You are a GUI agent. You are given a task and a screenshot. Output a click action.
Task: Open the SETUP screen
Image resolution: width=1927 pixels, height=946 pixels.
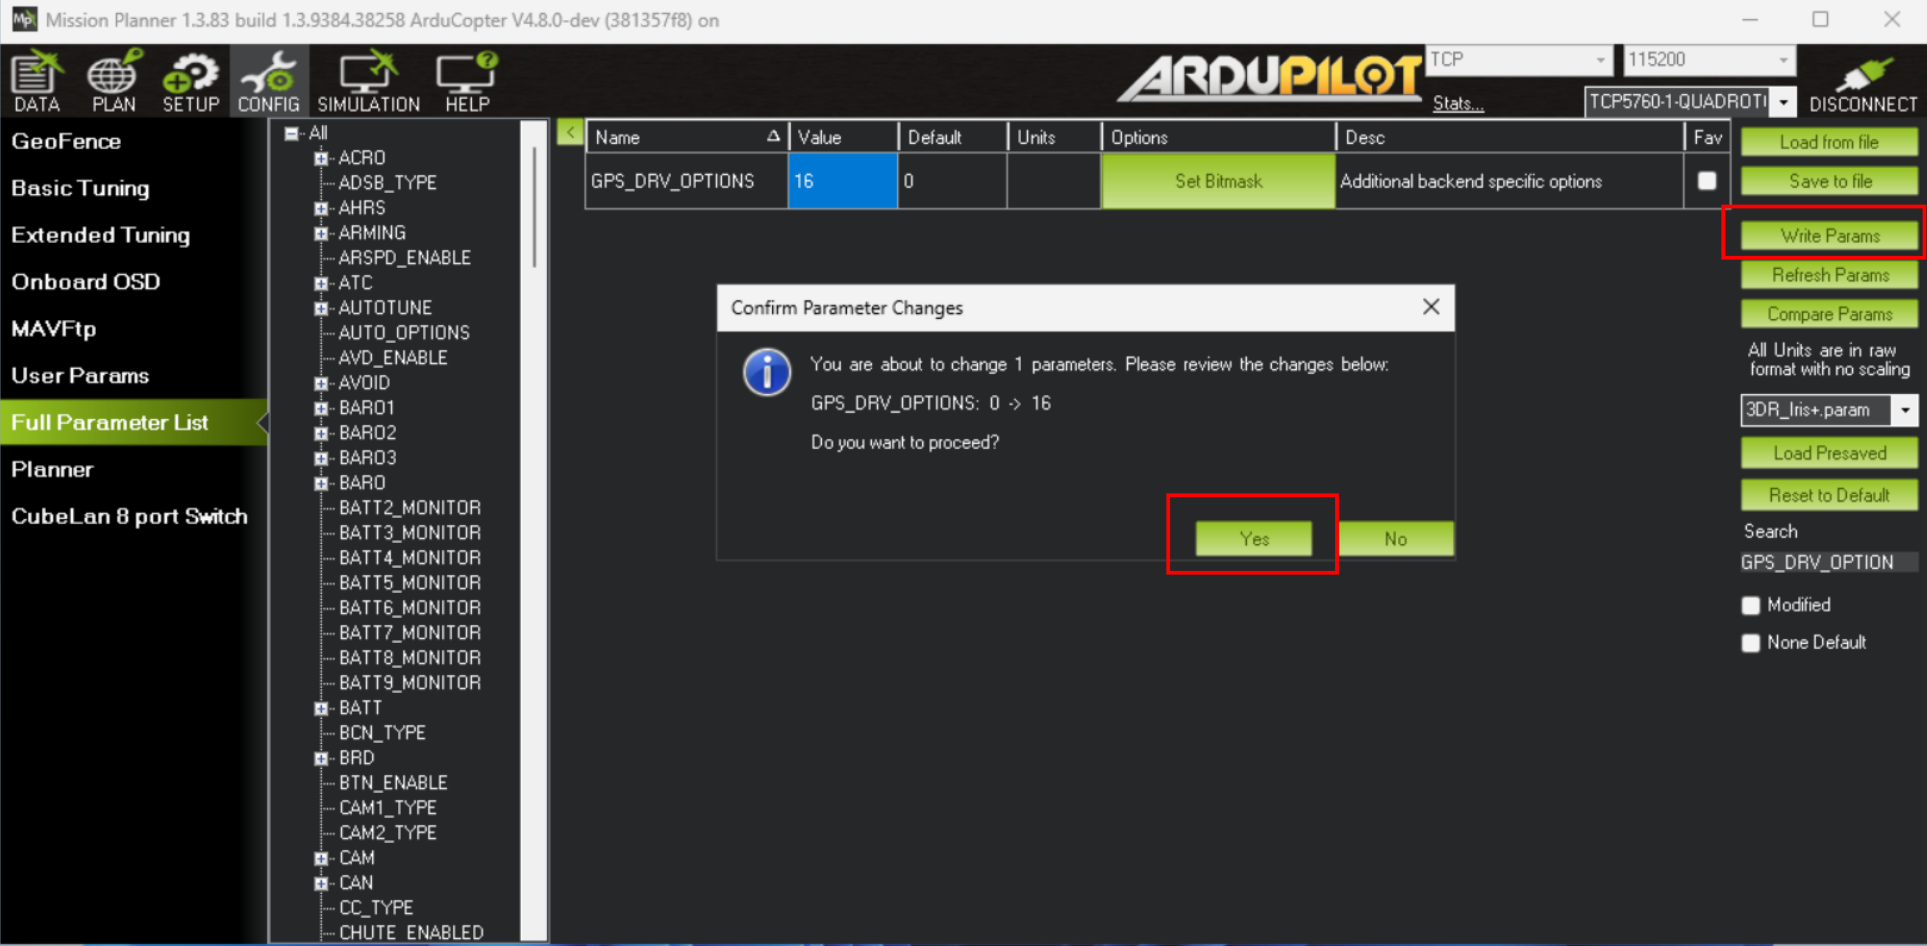(x=190, y=80)
